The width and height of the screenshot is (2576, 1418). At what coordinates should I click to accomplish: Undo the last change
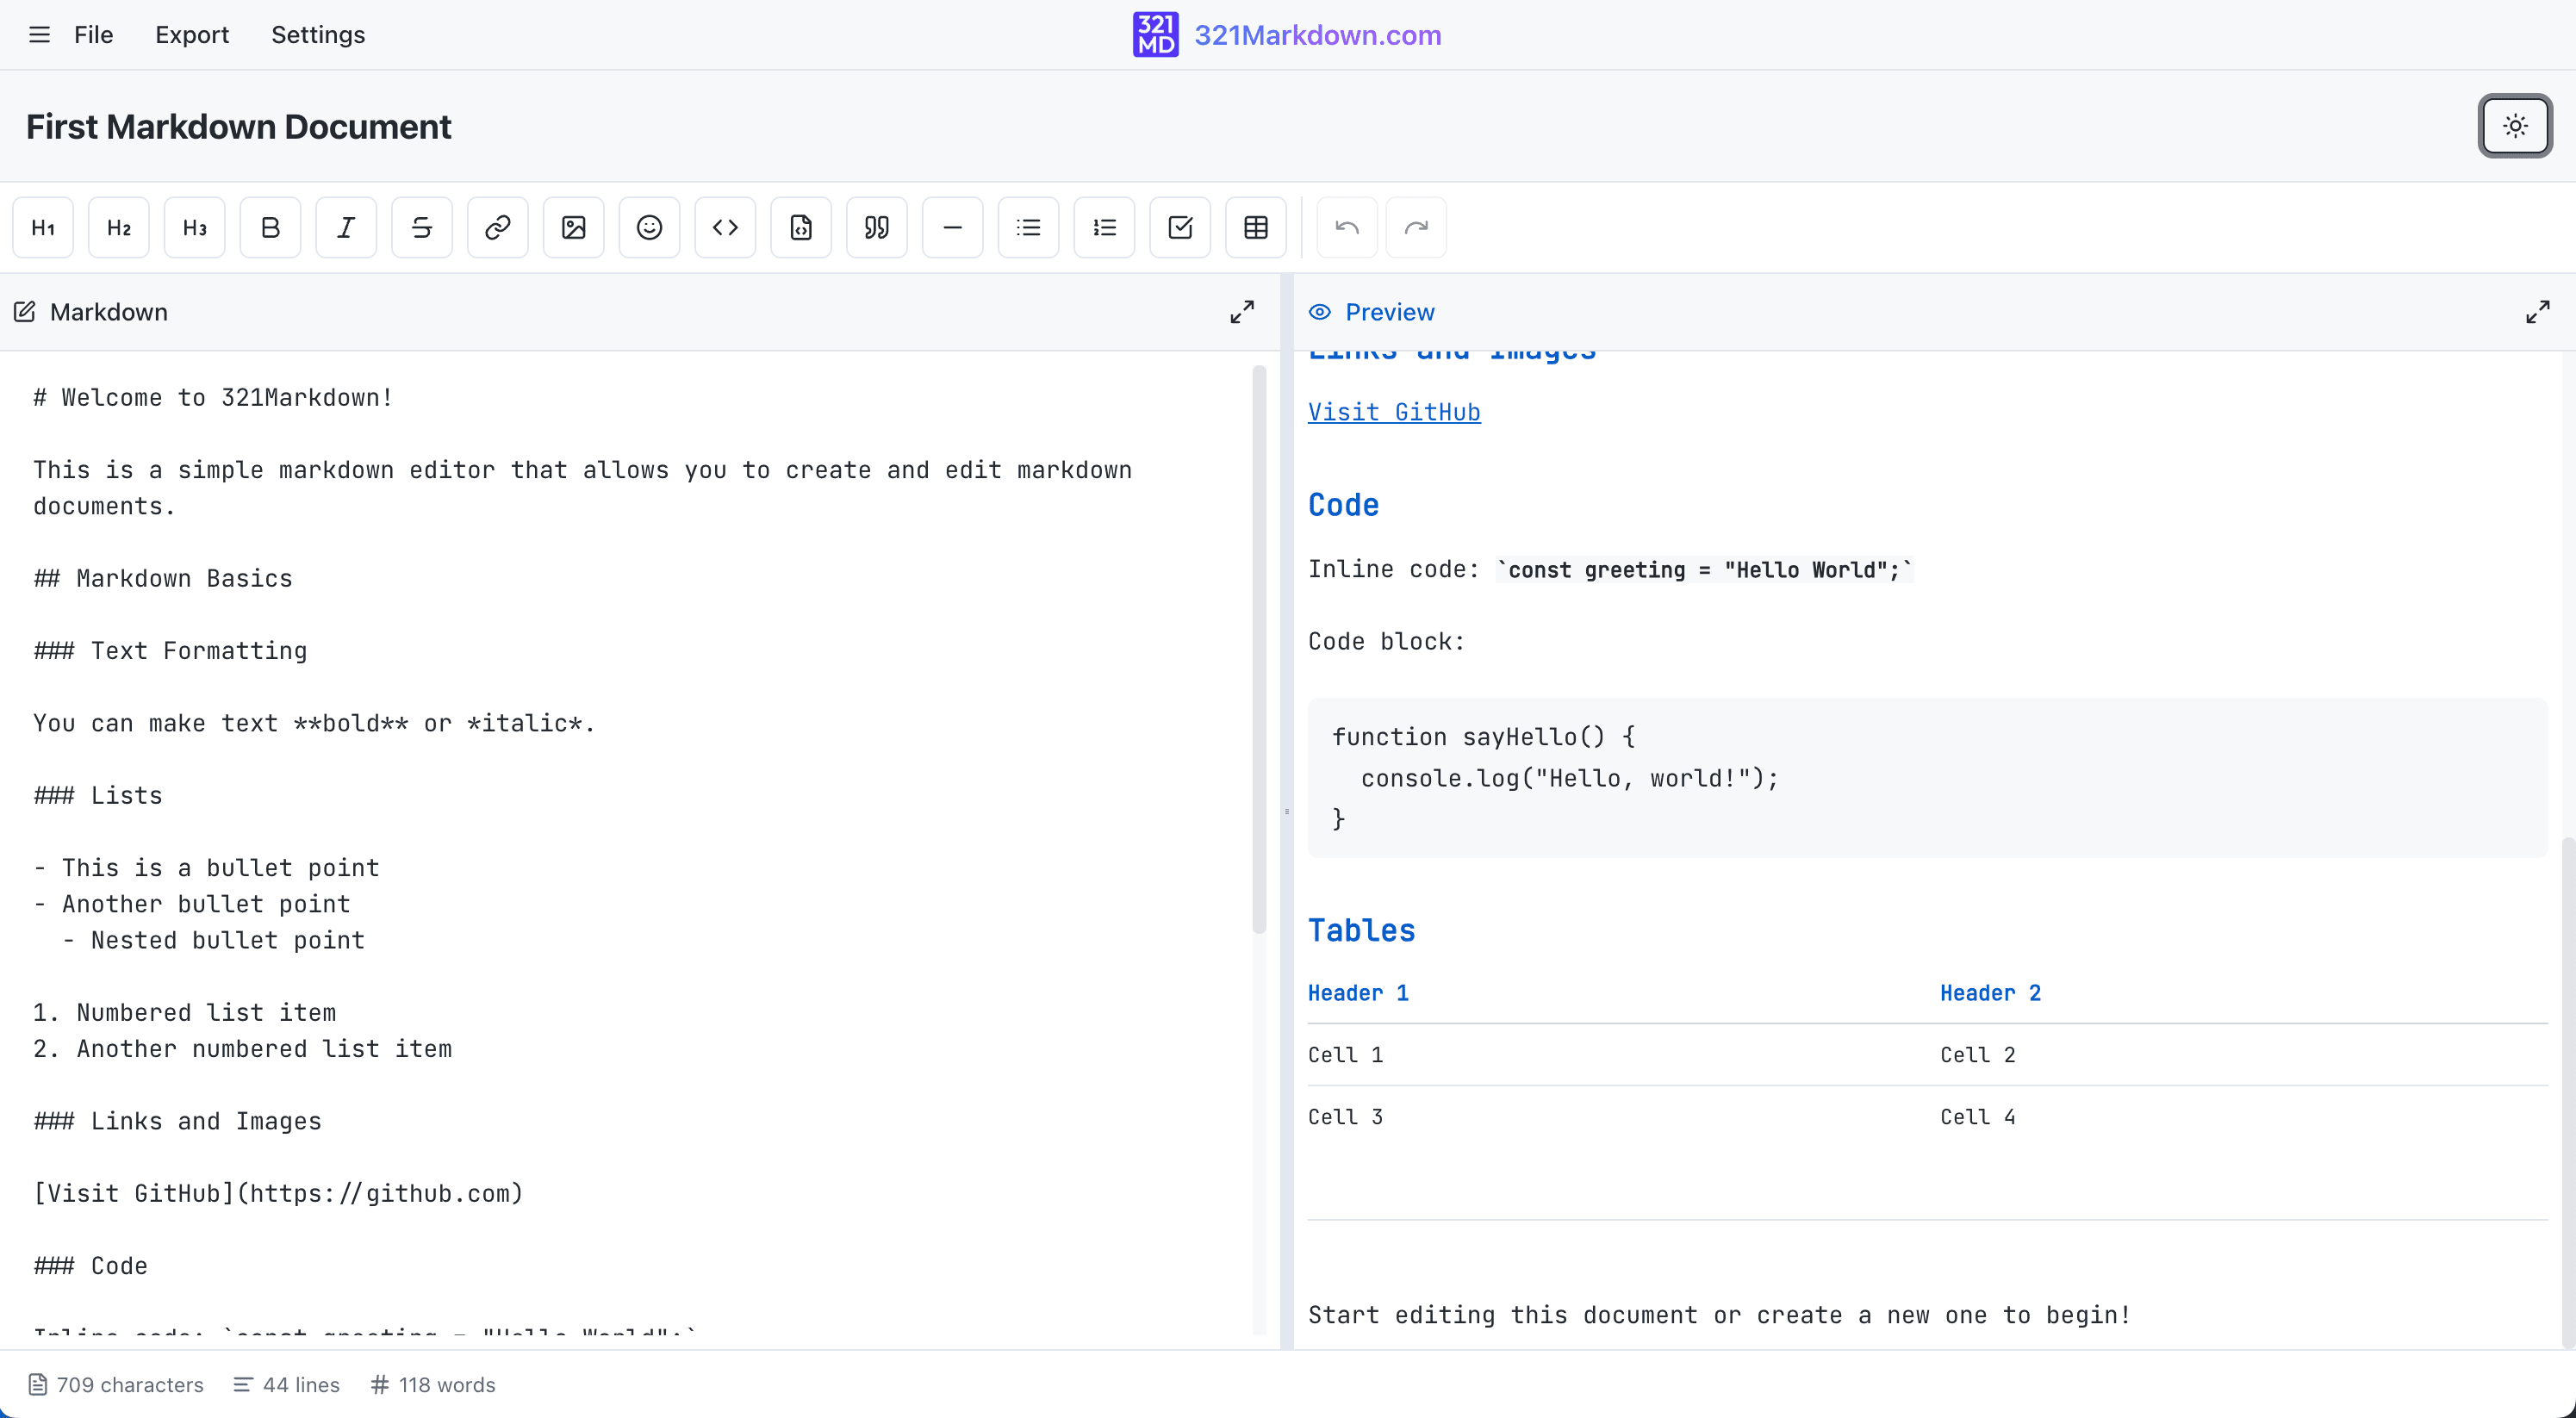coord(1347,228)
